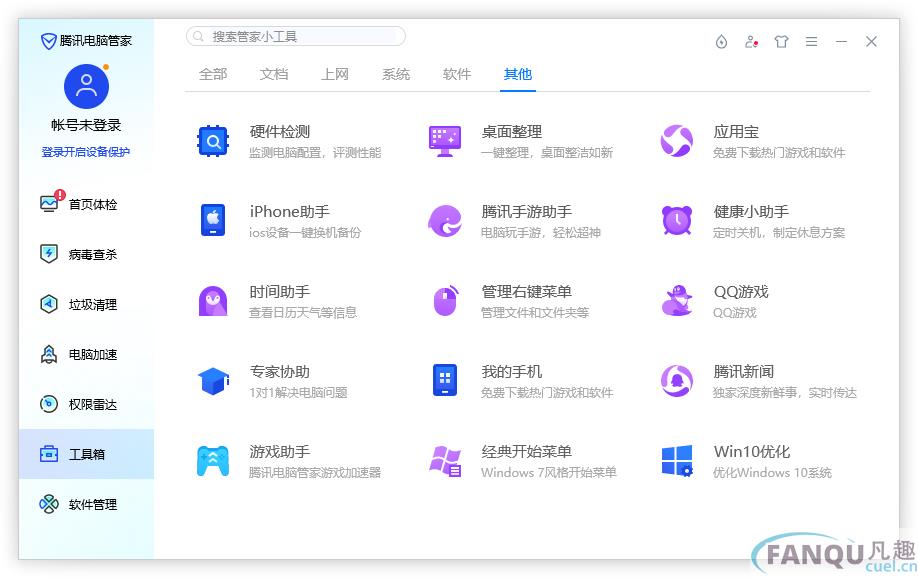Screen dimensions: 918x578
Task: Click the 腾讯手游助手 tool title
Action: click(526, 211)
